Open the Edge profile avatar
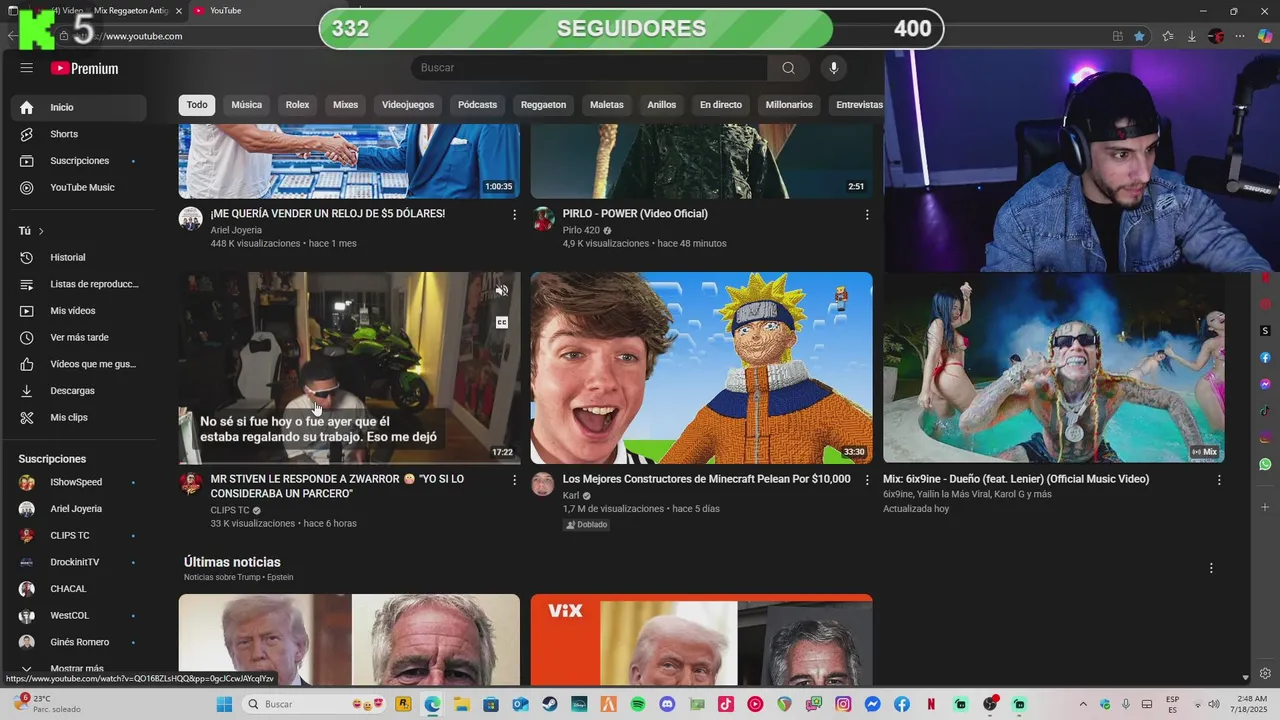The width and height of the screenshot is (1280, 720). point(1216,36)
